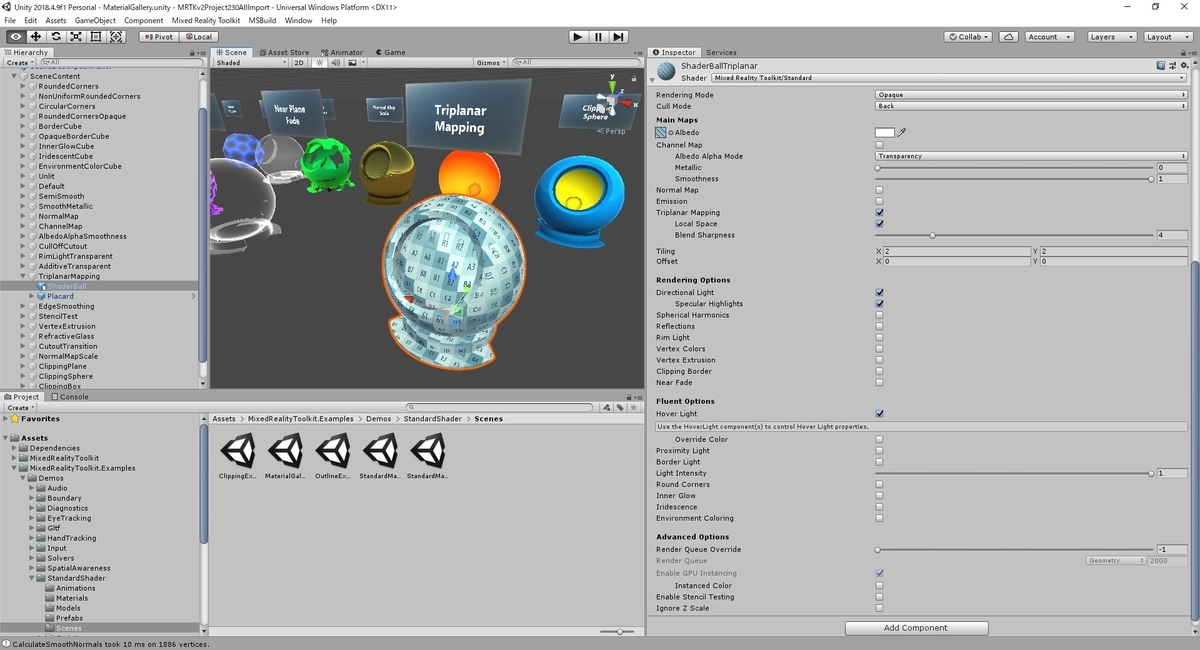Screen dimensions: 1200x650
Task: Open Albedo Alpha Mode dropdown
Action: pos(1031,156)
